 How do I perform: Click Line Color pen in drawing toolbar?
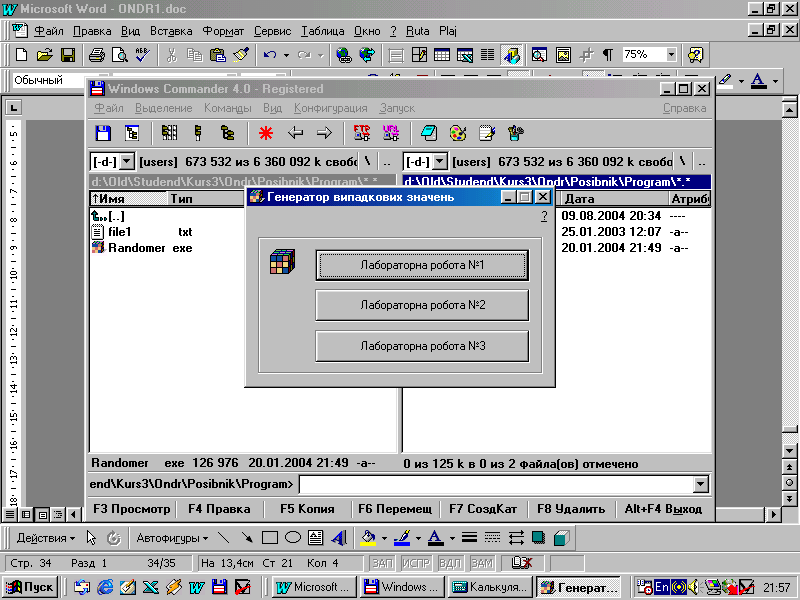tap(403, 538)
